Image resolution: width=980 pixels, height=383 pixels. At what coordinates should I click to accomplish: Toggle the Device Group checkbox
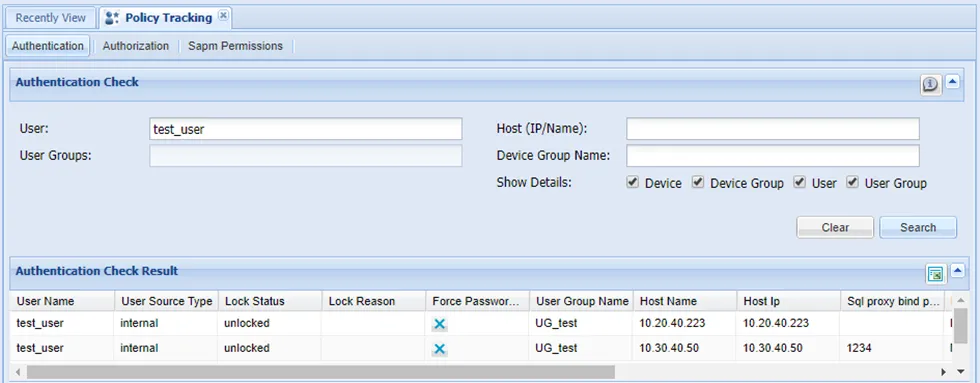(x=698, y=182)
